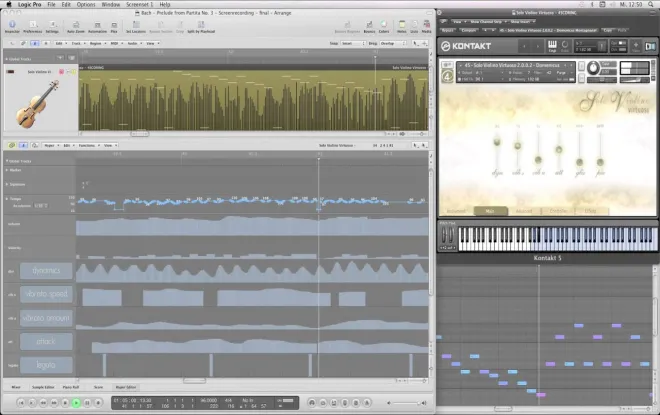Toggle catch button in Hyper Editor toolbar
The height and width of the screenshot is (415, 660).
coord(23,145)
